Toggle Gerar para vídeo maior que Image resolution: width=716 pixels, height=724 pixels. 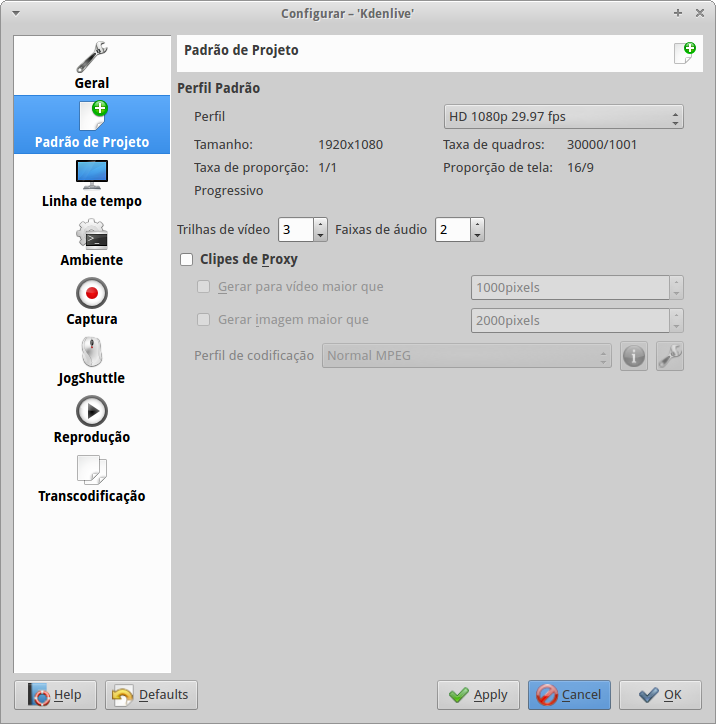point(204,287)
